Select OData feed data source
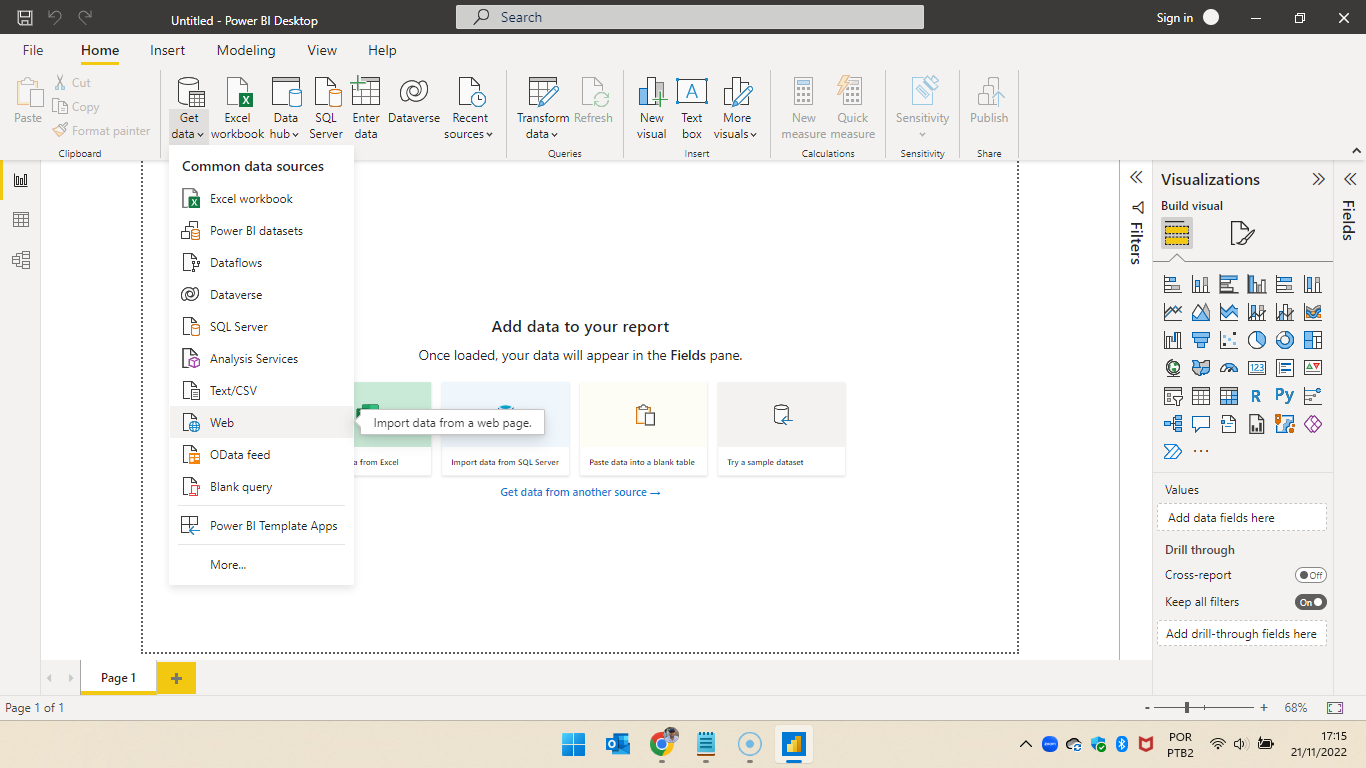 point(261,455)
